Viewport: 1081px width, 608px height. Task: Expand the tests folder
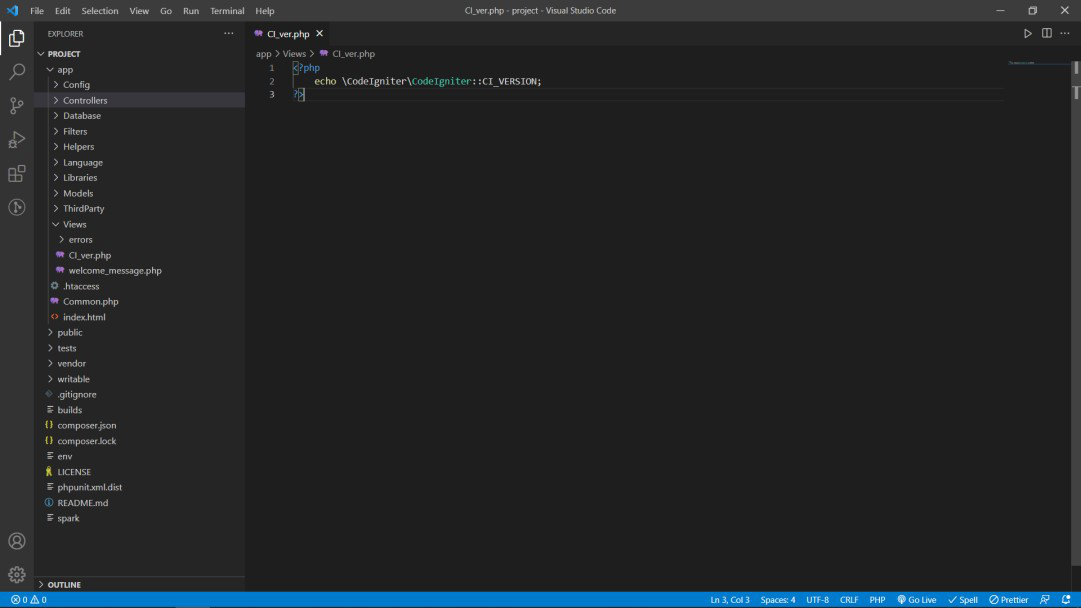tap(139, 348)
